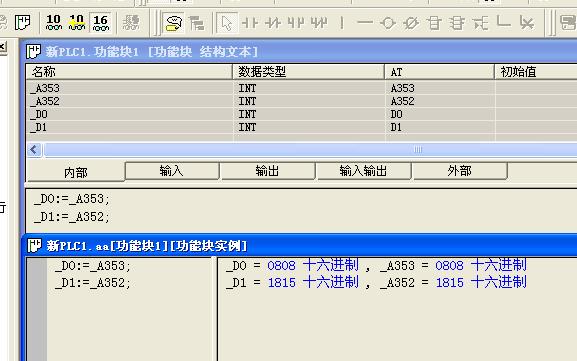Screen dimensions: 577x361
Task: Click AT address cell A352
Action: coord(403,101)
